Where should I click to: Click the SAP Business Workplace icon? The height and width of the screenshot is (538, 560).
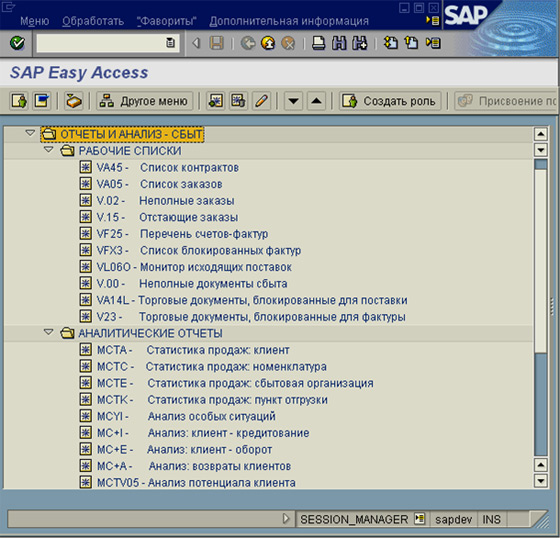74,101
